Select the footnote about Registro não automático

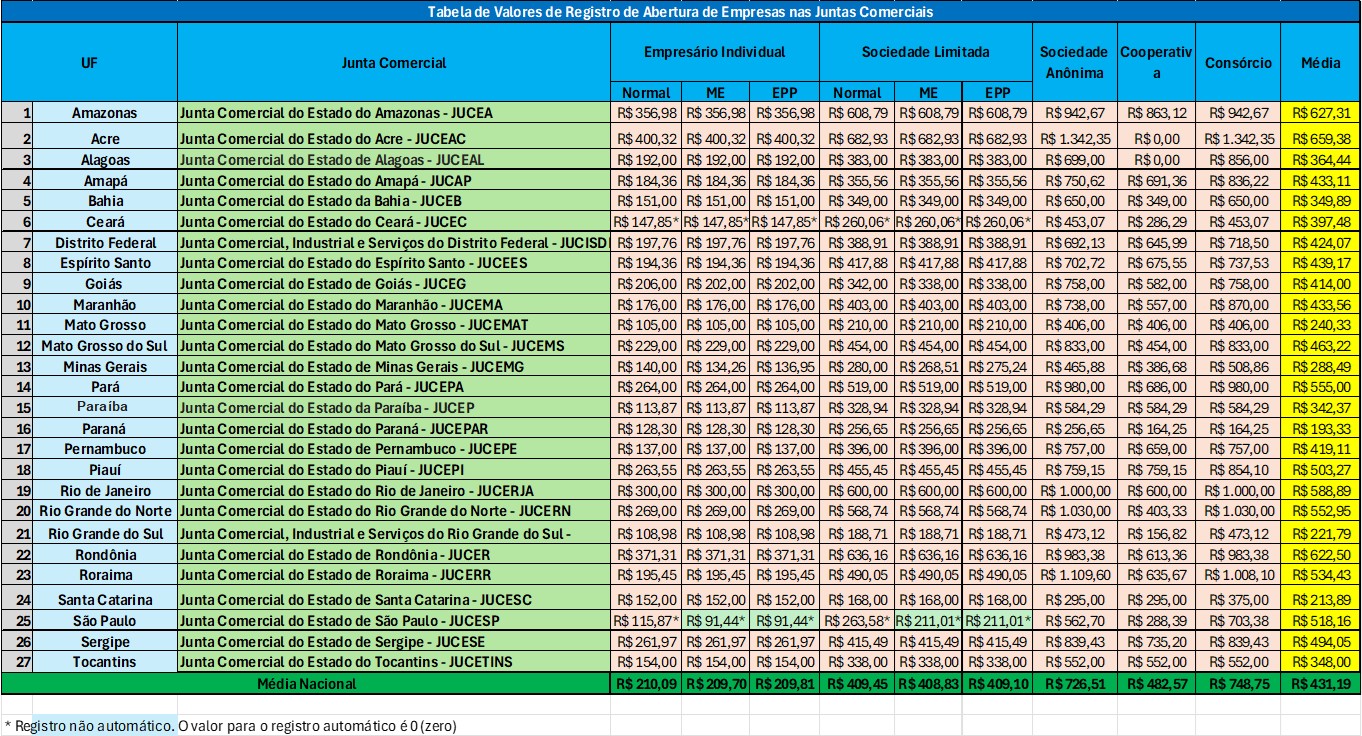click(x=230, y=726)
